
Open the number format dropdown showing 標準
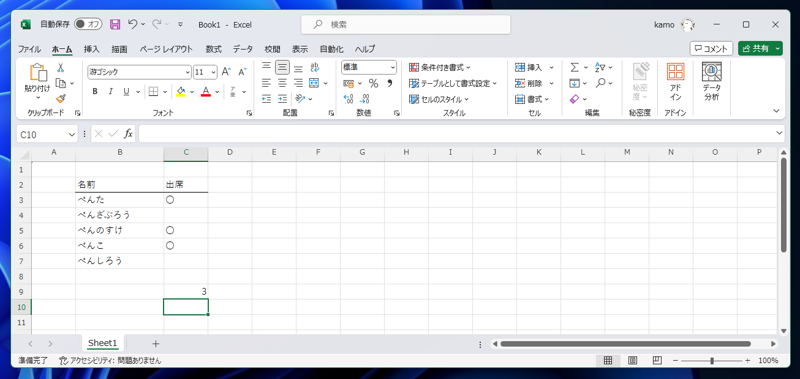click(392, 67)
